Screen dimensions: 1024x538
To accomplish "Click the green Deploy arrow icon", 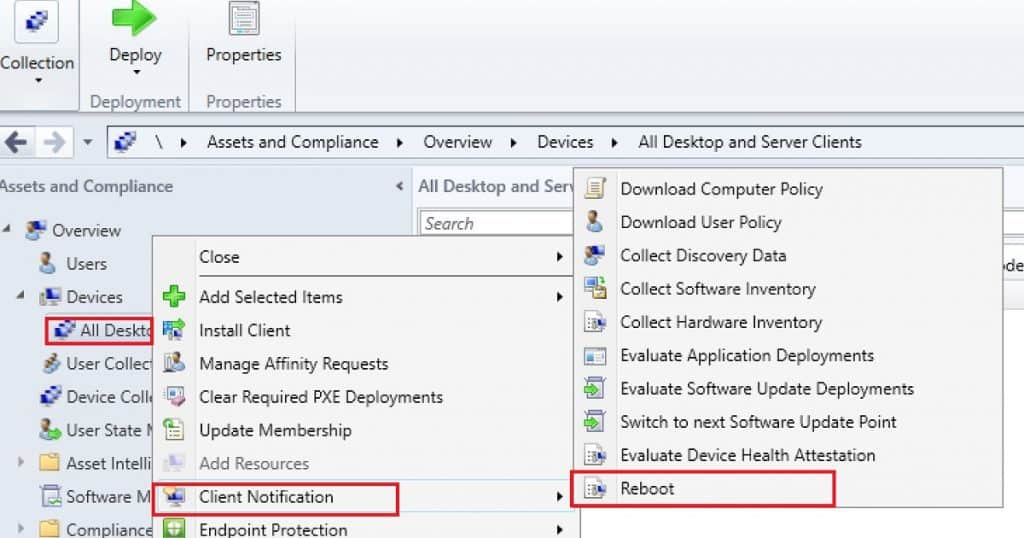I will tap(135, 20).
